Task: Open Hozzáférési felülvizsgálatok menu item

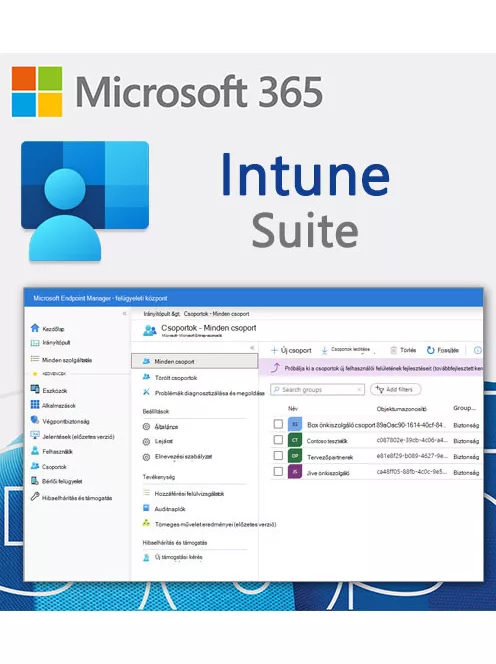Action: (189, 493)
